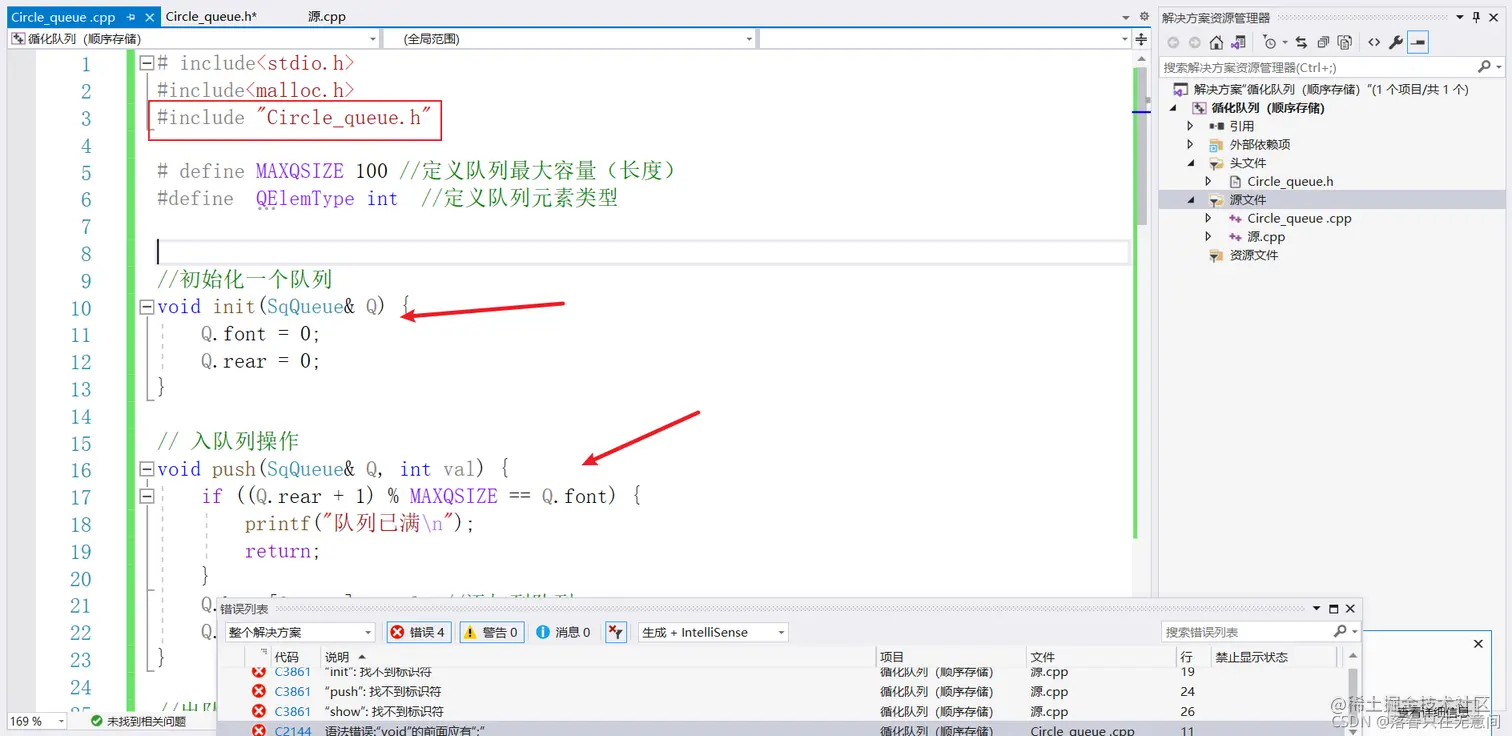Collapse the 源文件 folder
The image size is (1512, 736).
(x=1190, y=200)
